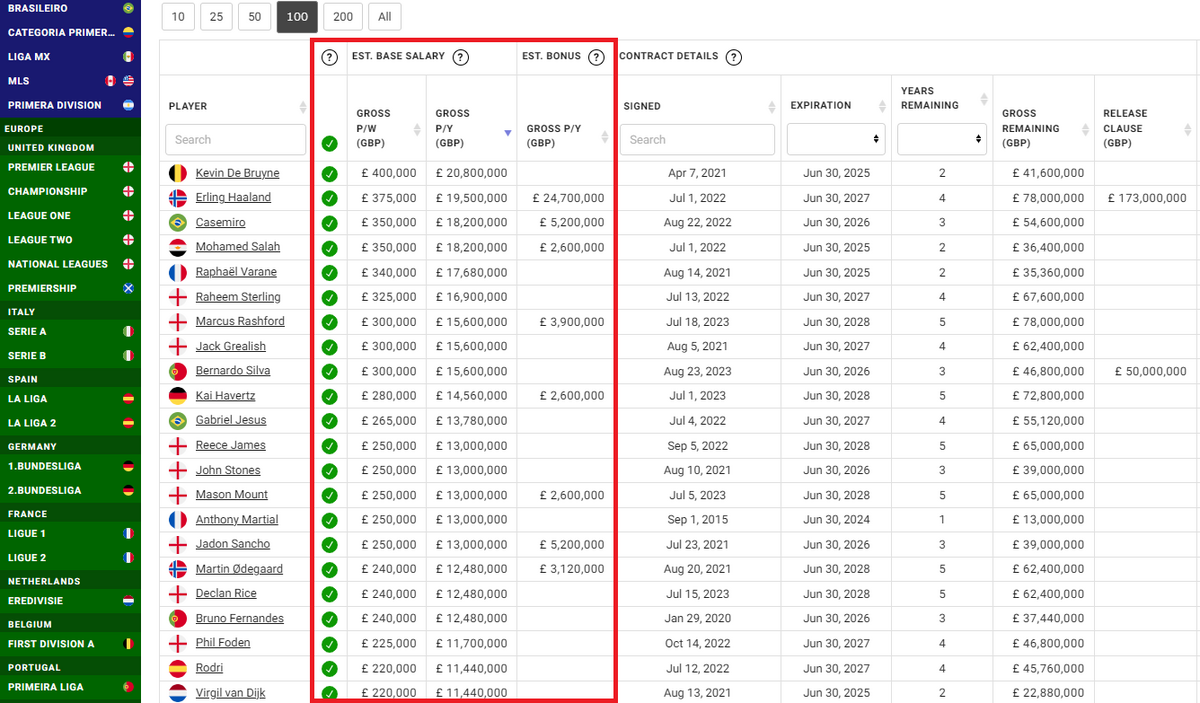1200x703 pixels.
Task: Click Anthony Martial's Sep 1, 2015 signed date
Action: [698, 520]
